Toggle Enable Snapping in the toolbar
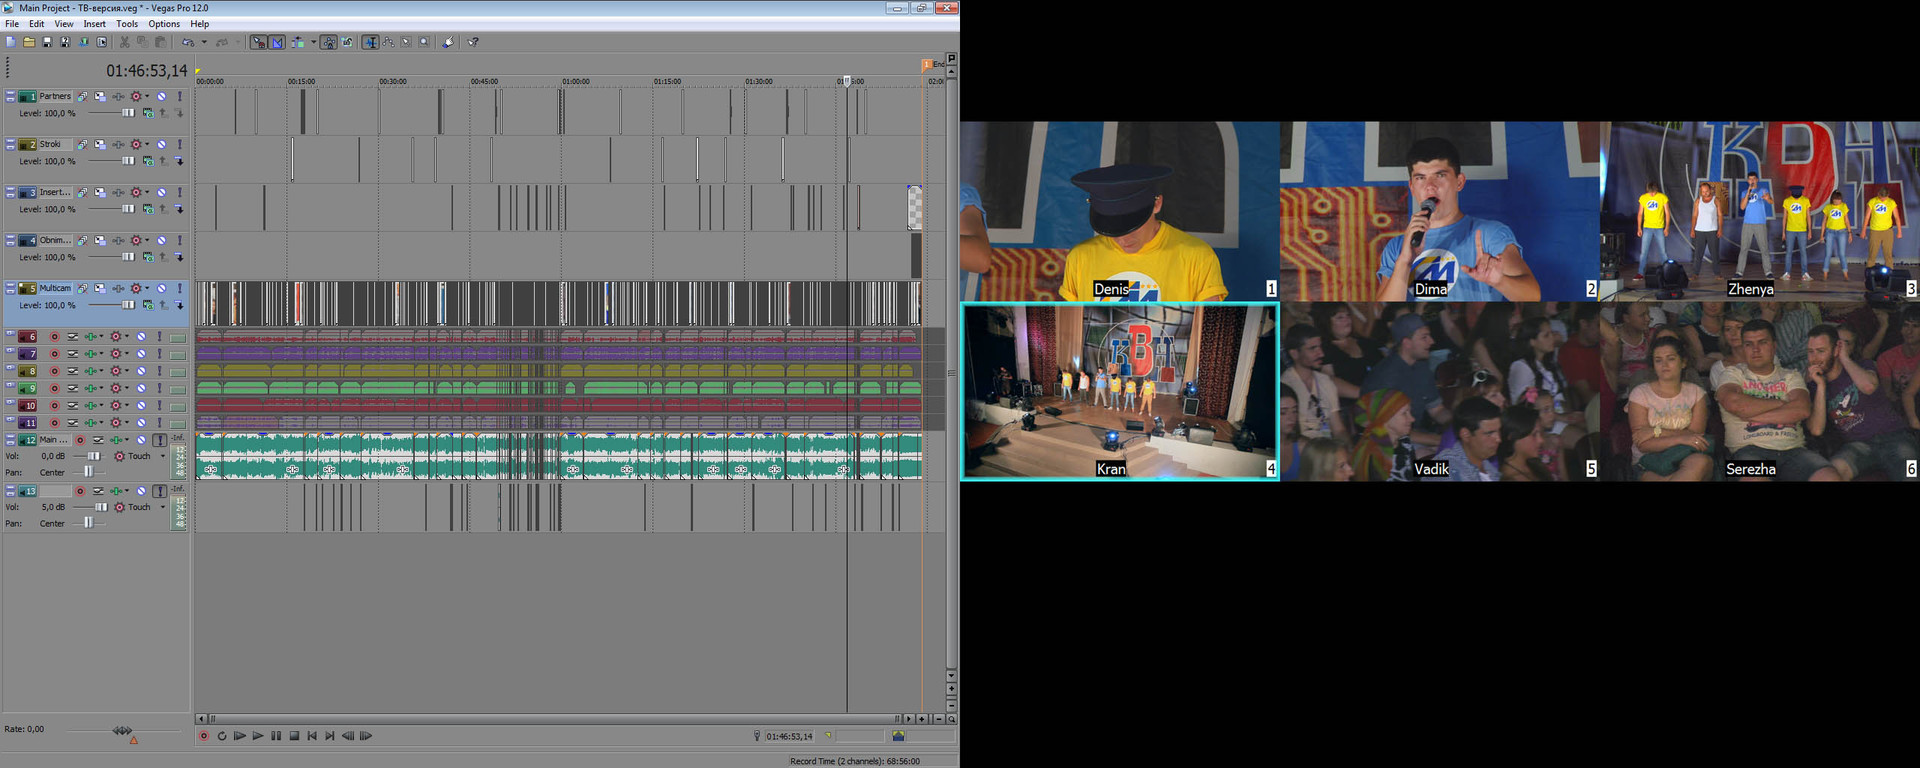The width and height of the screenshot is (1920, 768). pyautogui.click(x=259, y=42)
